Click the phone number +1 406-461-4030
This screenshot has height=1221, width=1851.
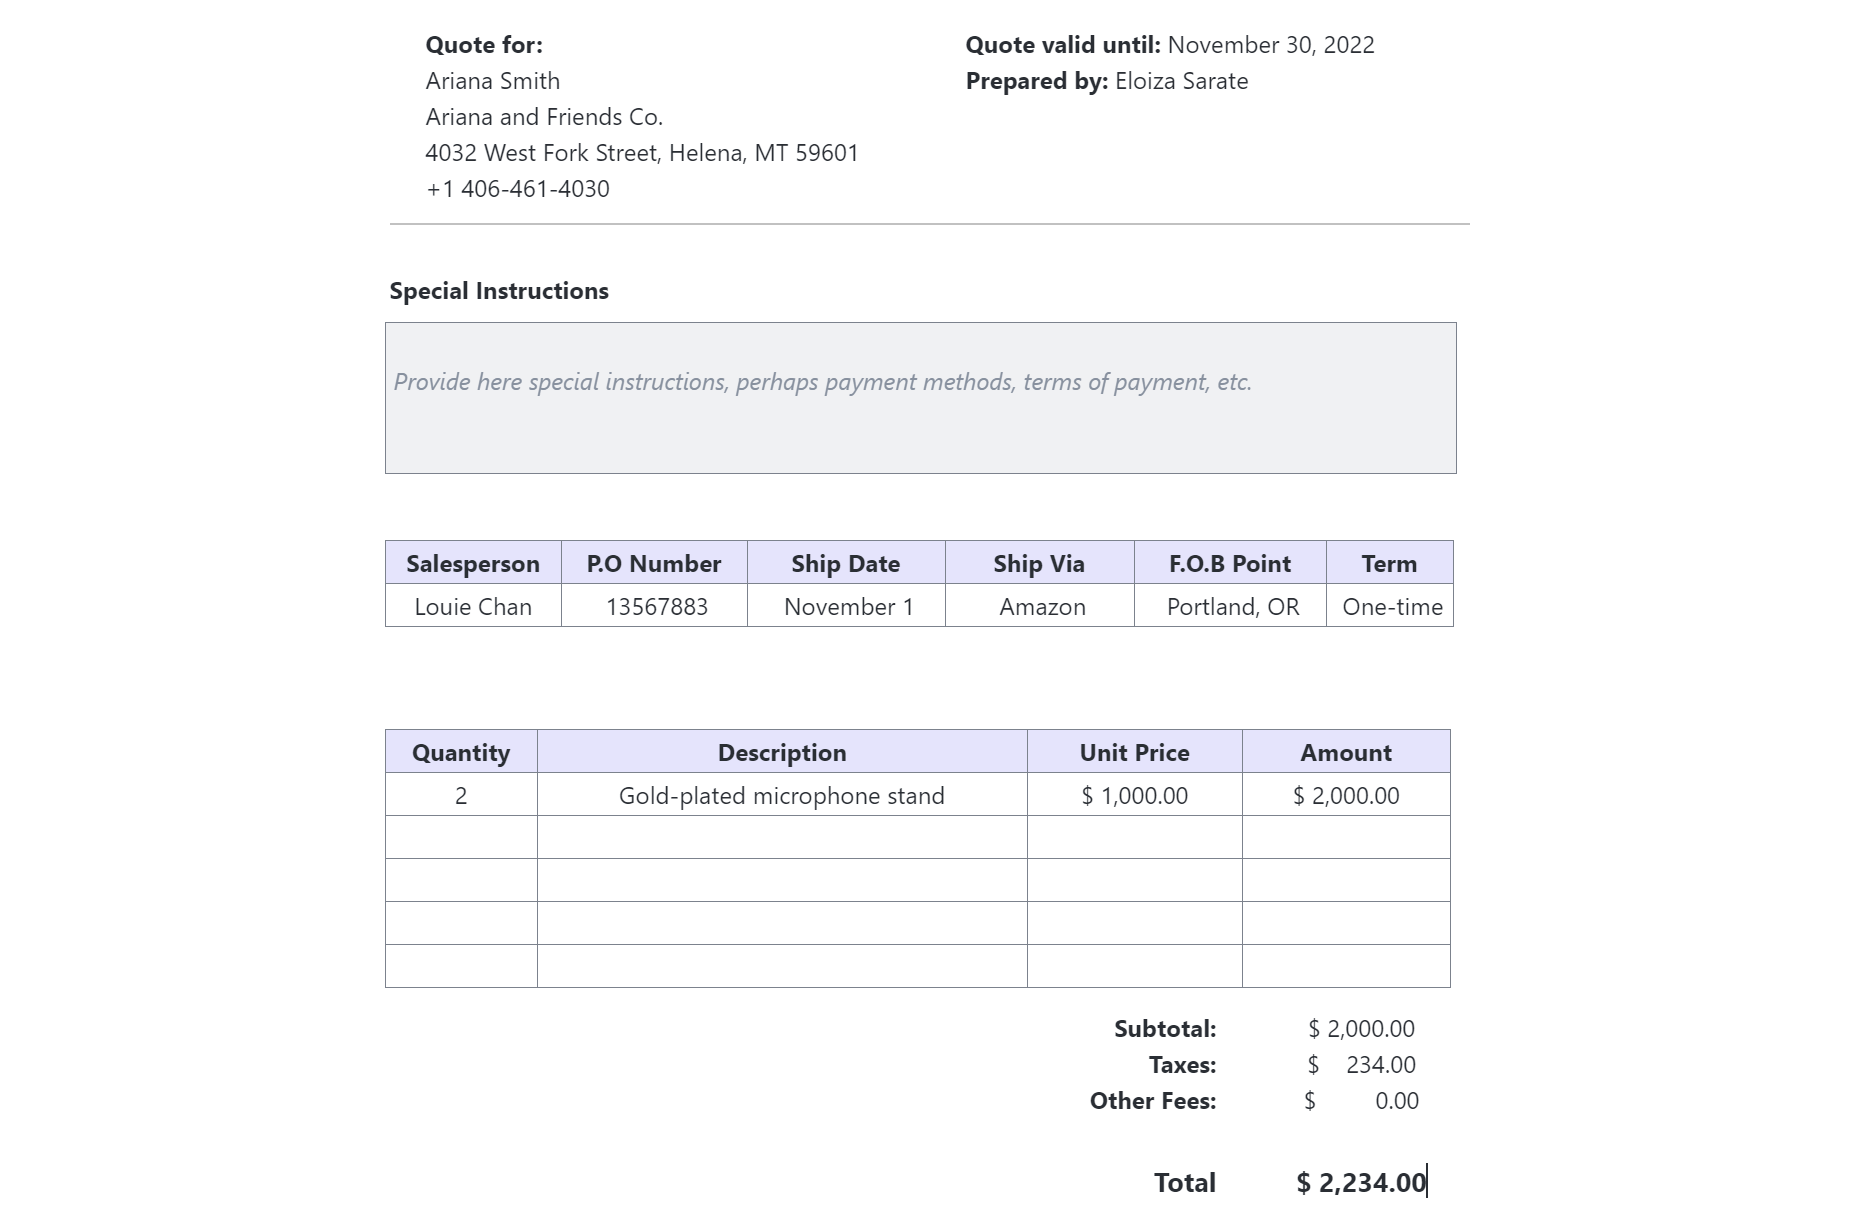tap(517, 189)
